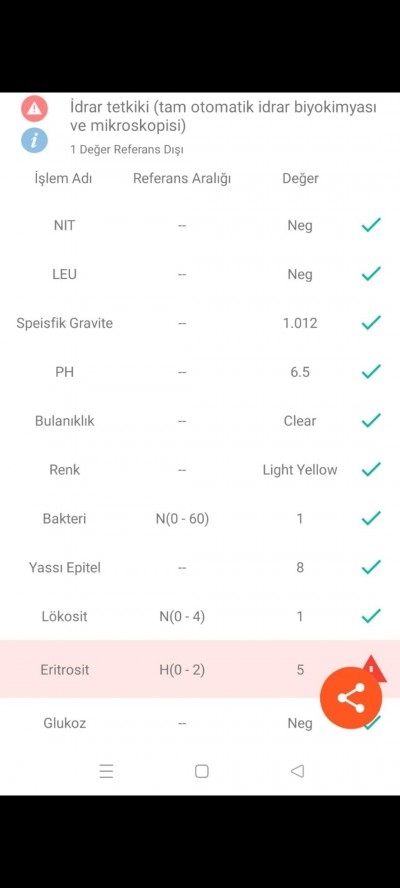Tap the checkmark in the Lökosit row
Image resolution: width=400 pixels, height=888 pixels.
(371, 616)
